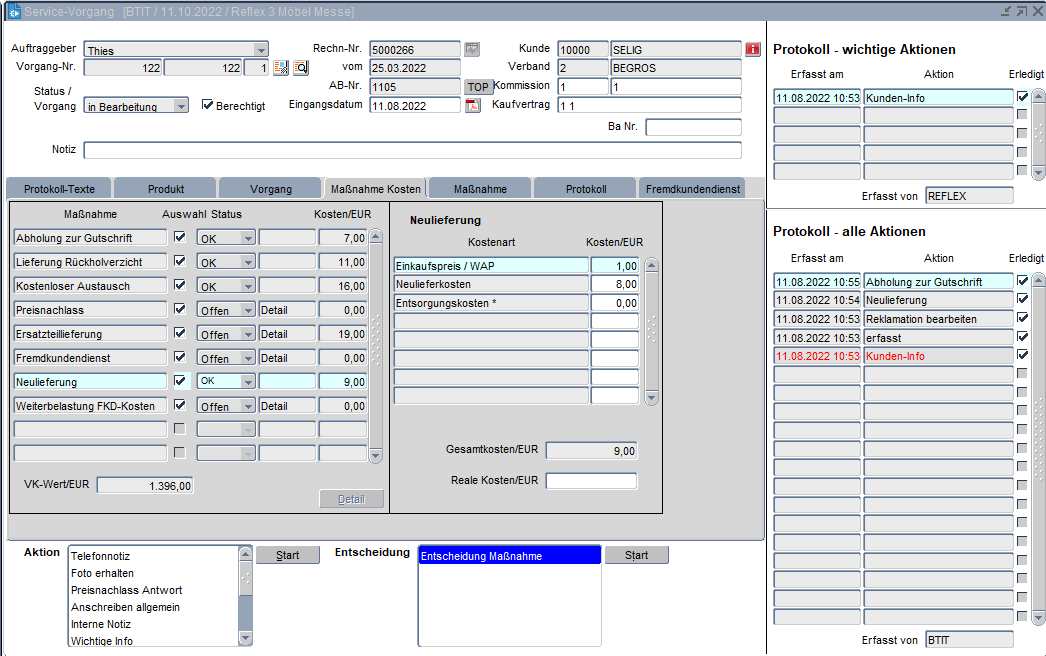Switch to the Protokoll-Texte tab

pyautogui.click(x=59, y=188)
